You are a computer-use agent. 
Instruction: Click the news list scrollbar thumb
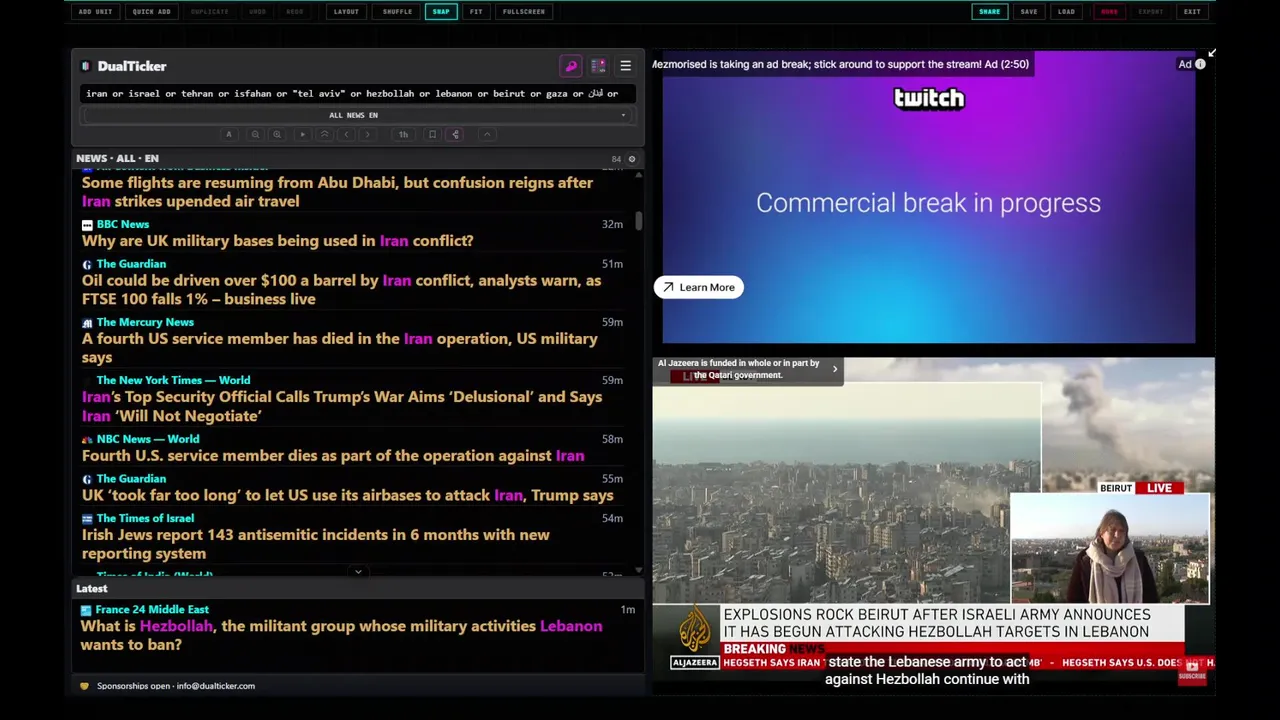[638, 220]
